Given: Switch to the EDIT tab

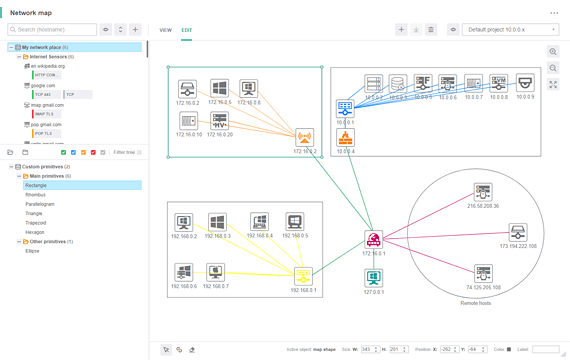Looking at the screenshot, I should [x=186, y=30].
